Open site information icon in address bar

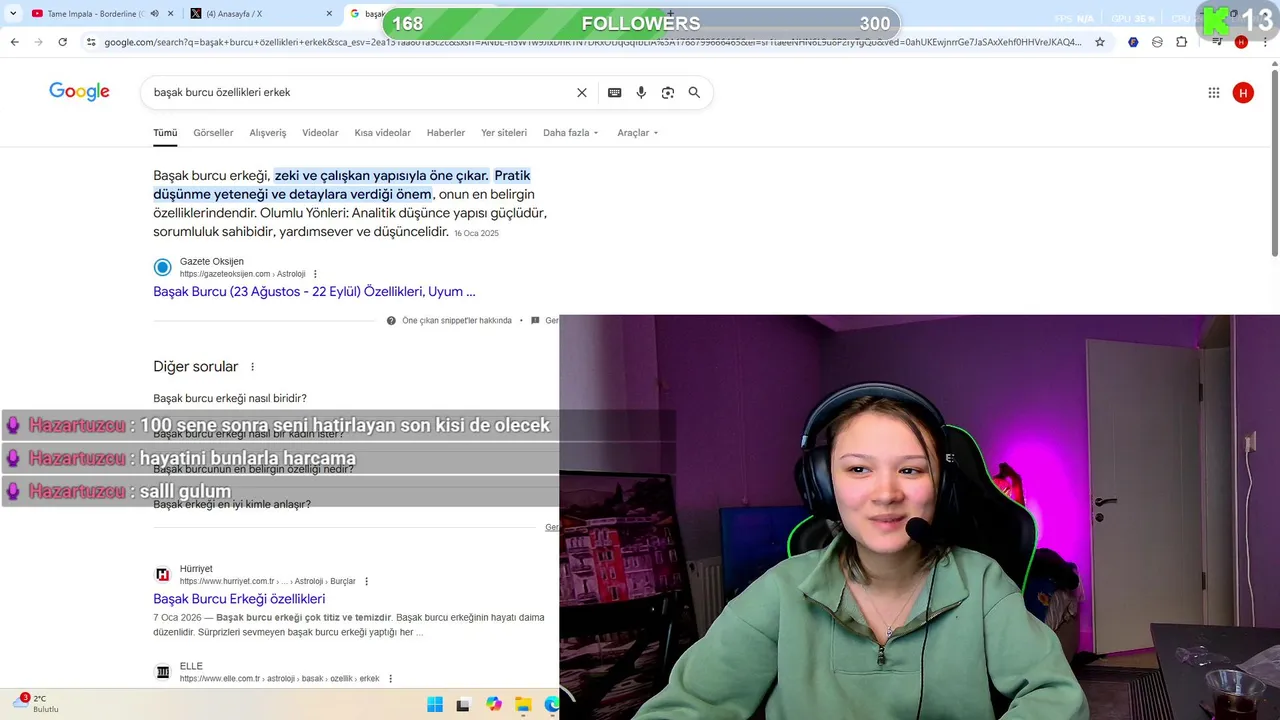pyautogui.click(x=91, y=42)
